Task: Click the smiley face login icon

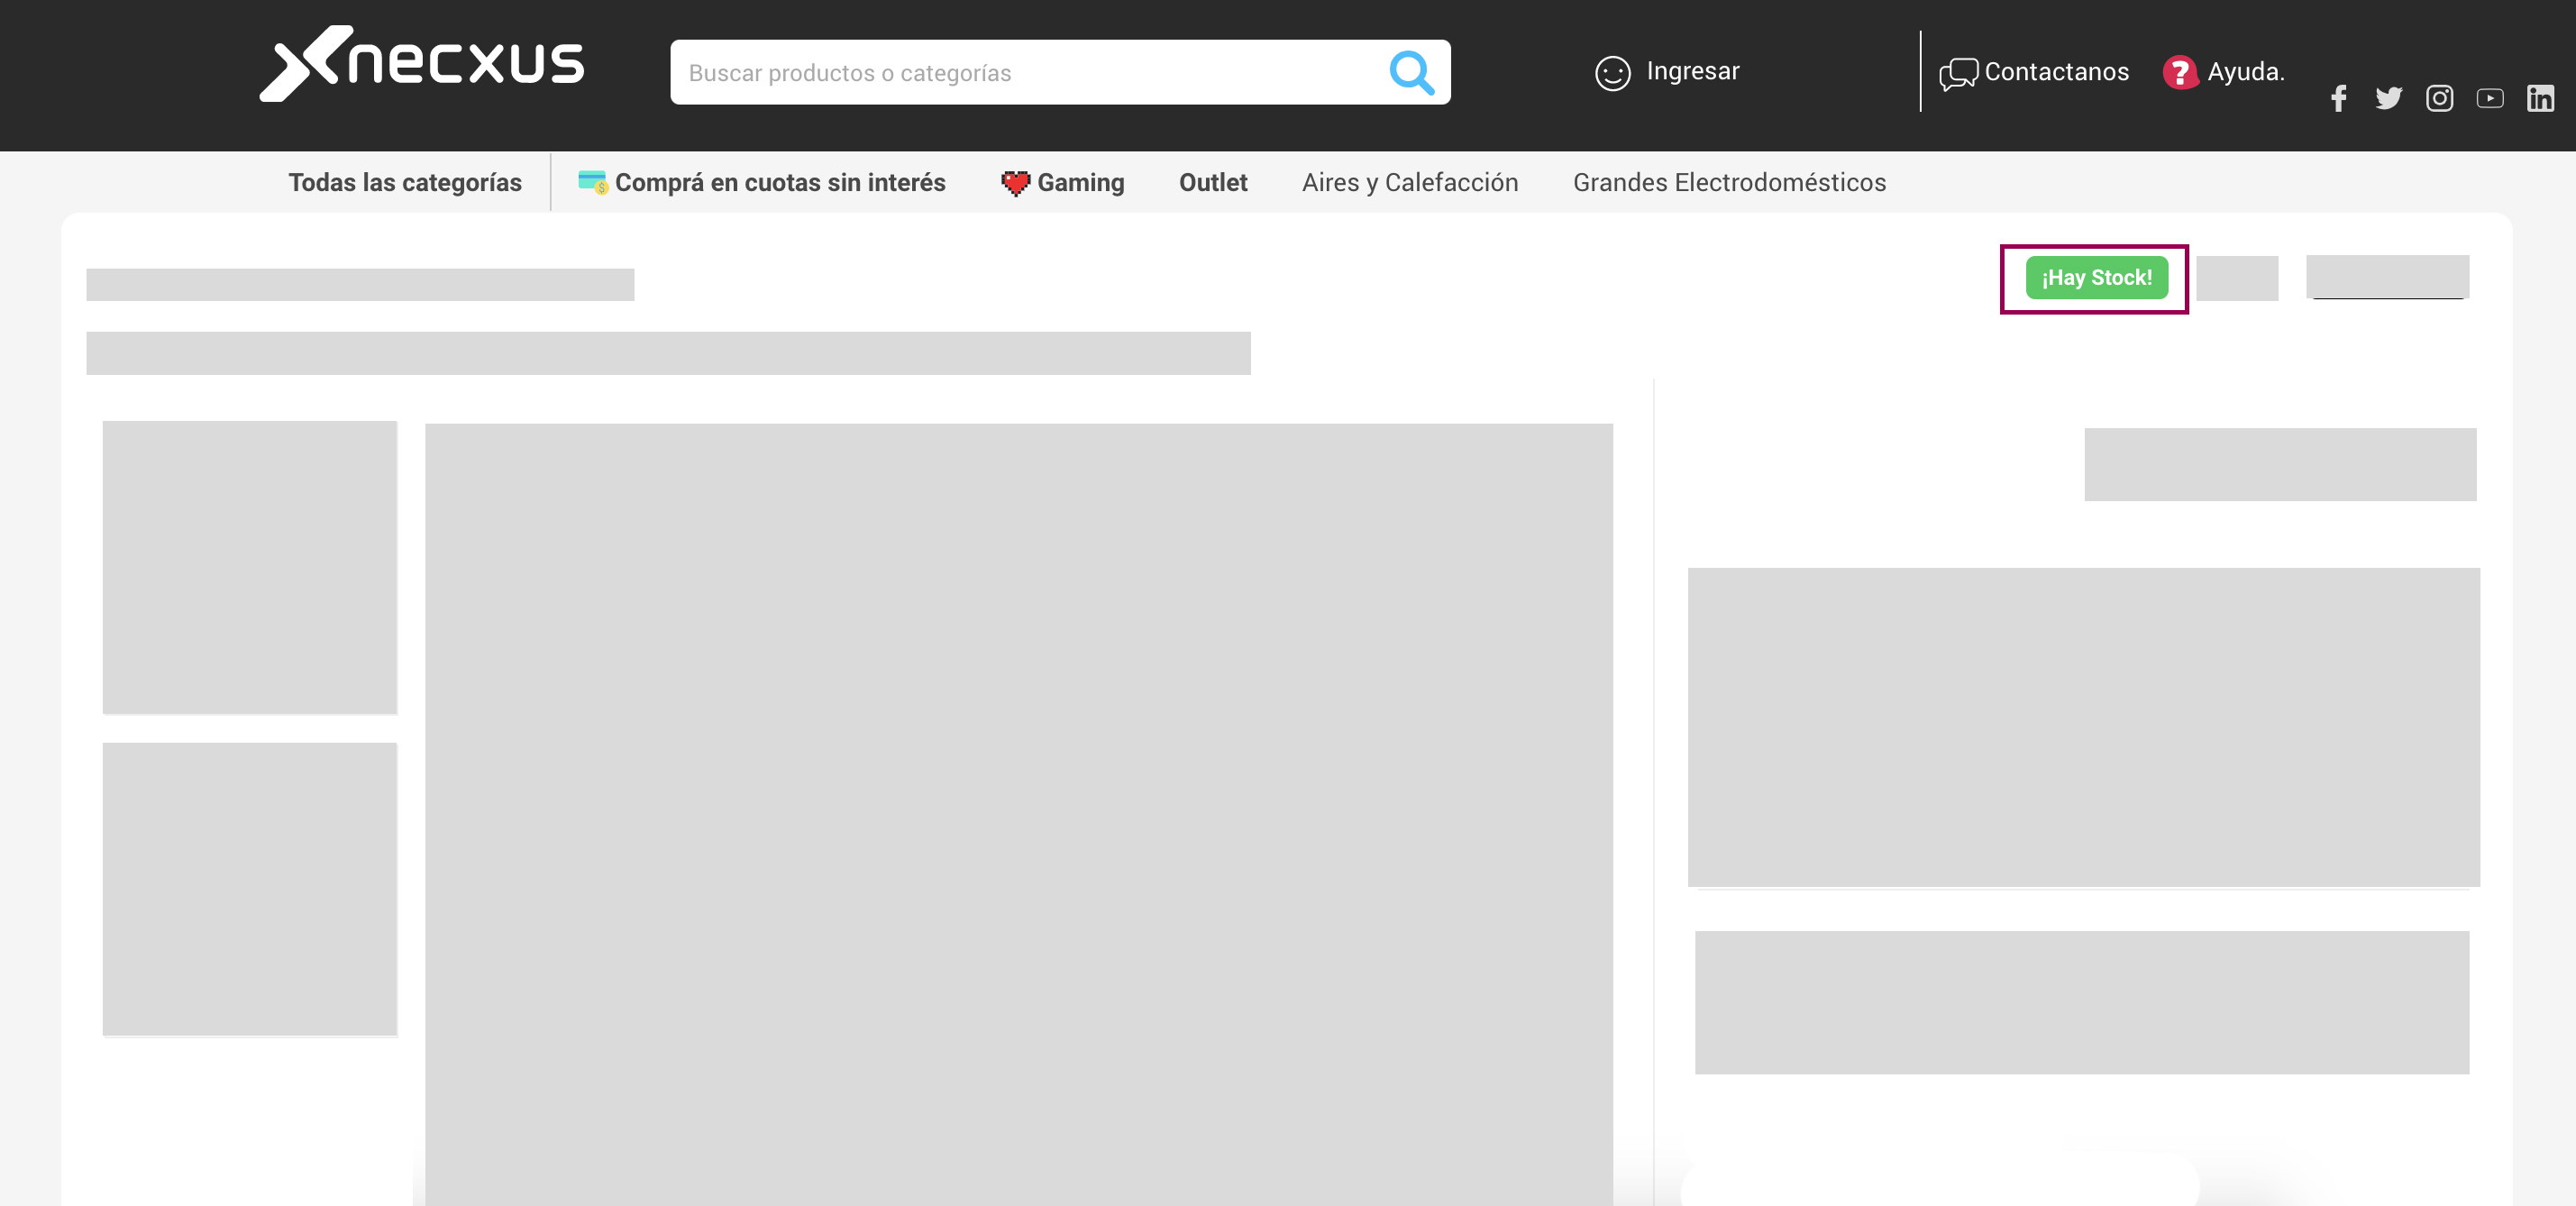Action: [1612, 73]
